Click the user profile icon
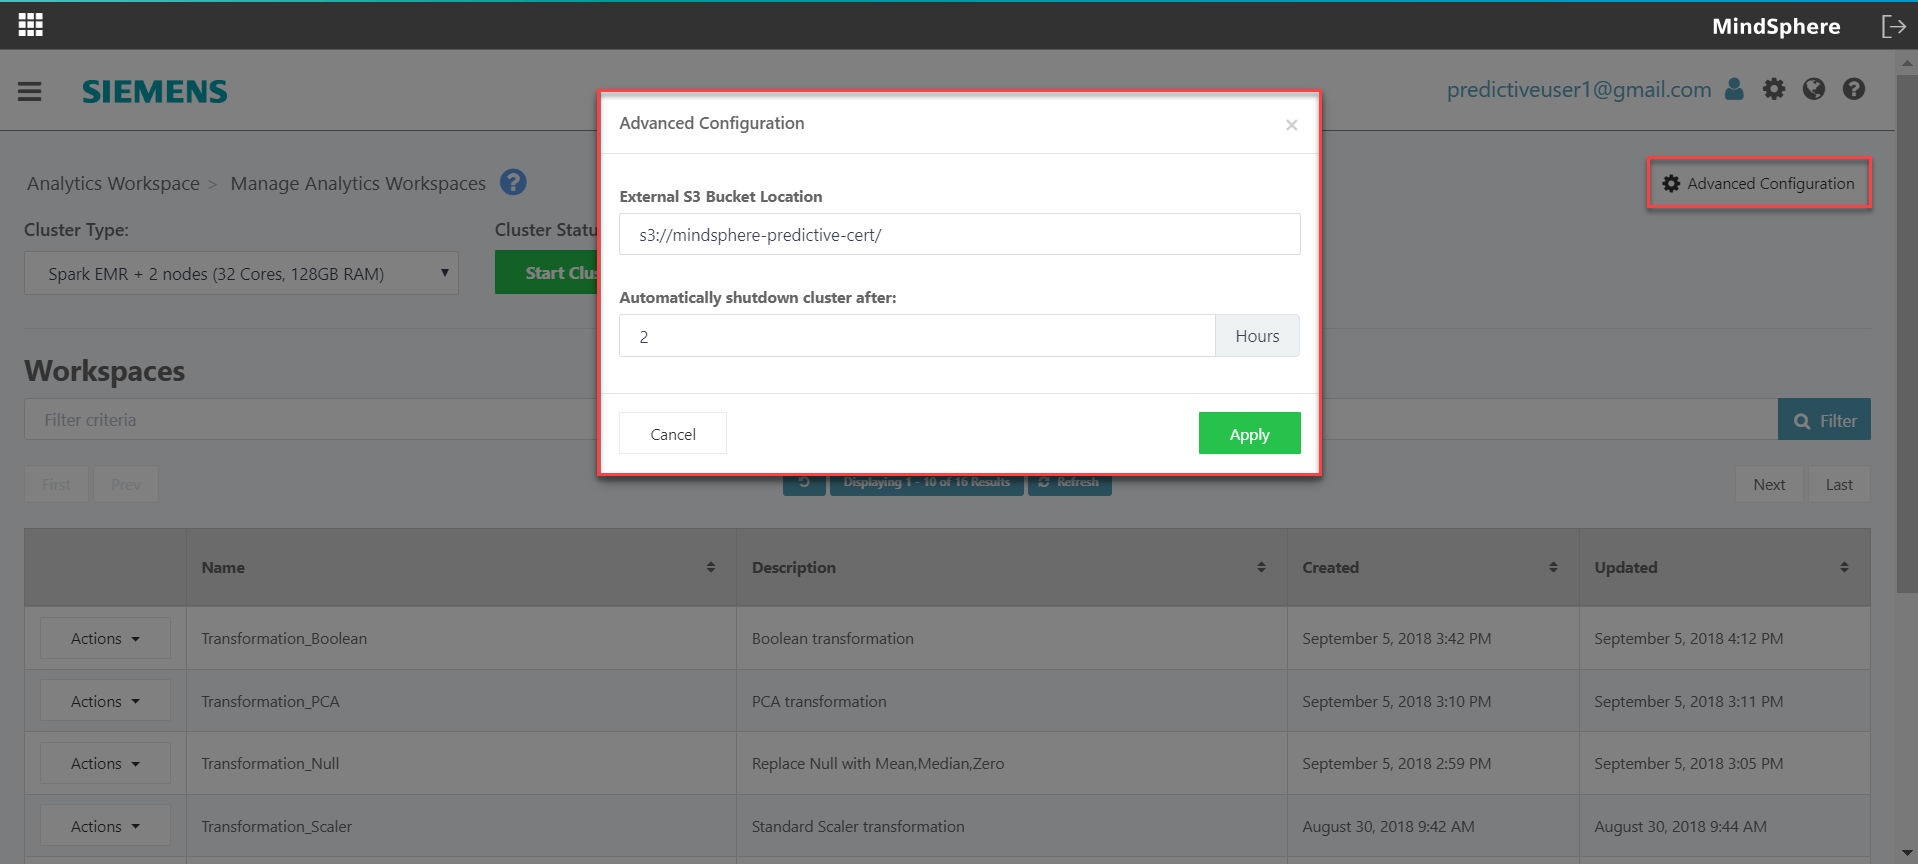 (x=1734, y=89)
